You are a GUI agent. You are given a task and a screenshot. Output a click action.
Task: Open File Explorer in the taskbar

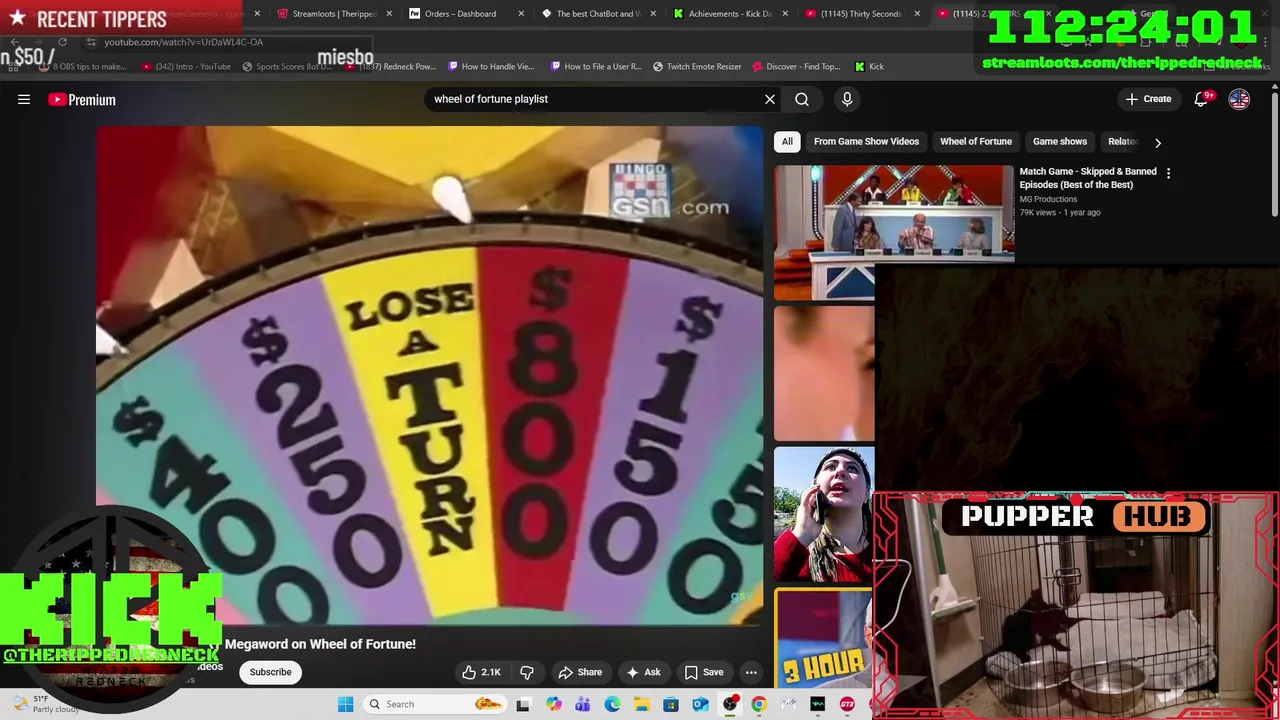coord(641,704)
